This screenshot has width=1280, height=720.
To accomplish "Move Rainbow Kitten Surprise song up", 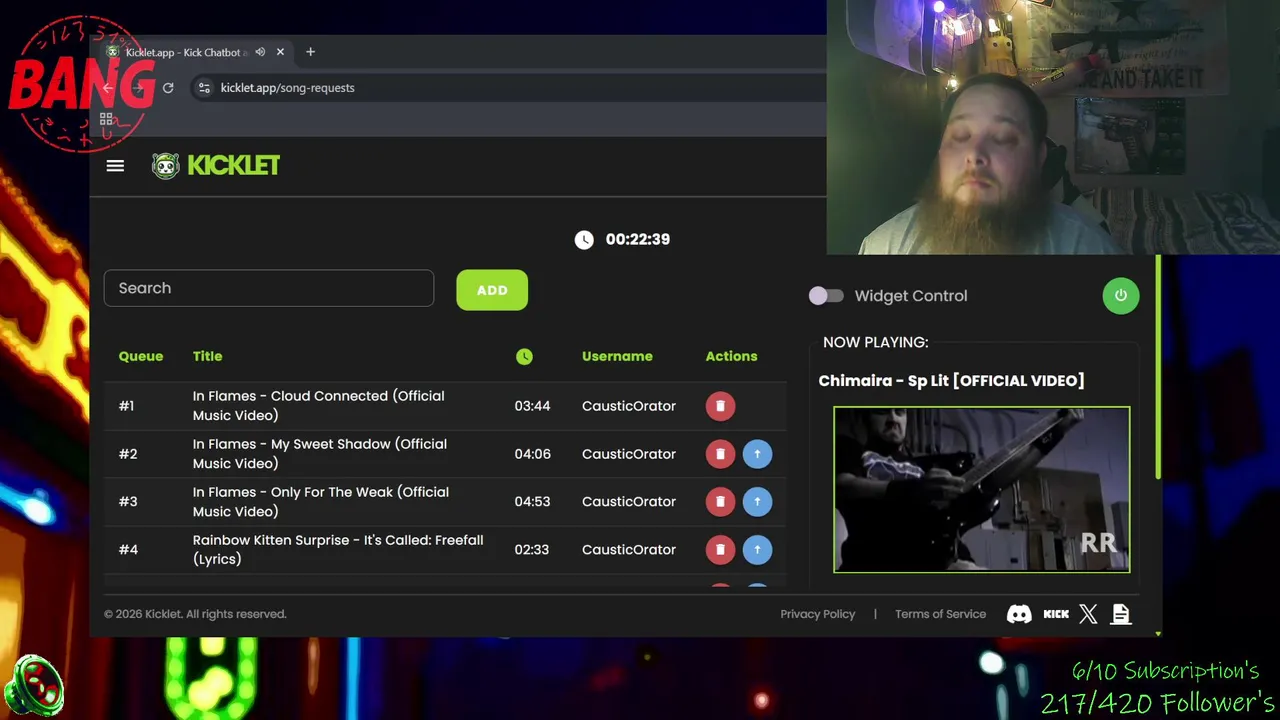I will pos(757,550).
